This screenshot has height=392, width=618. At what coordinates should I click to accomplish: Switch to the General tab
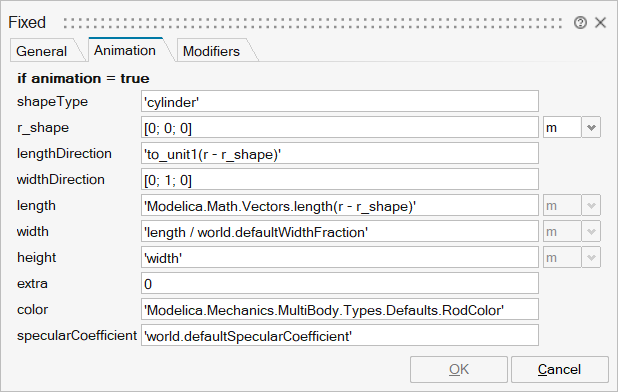[x=42, y=51]
